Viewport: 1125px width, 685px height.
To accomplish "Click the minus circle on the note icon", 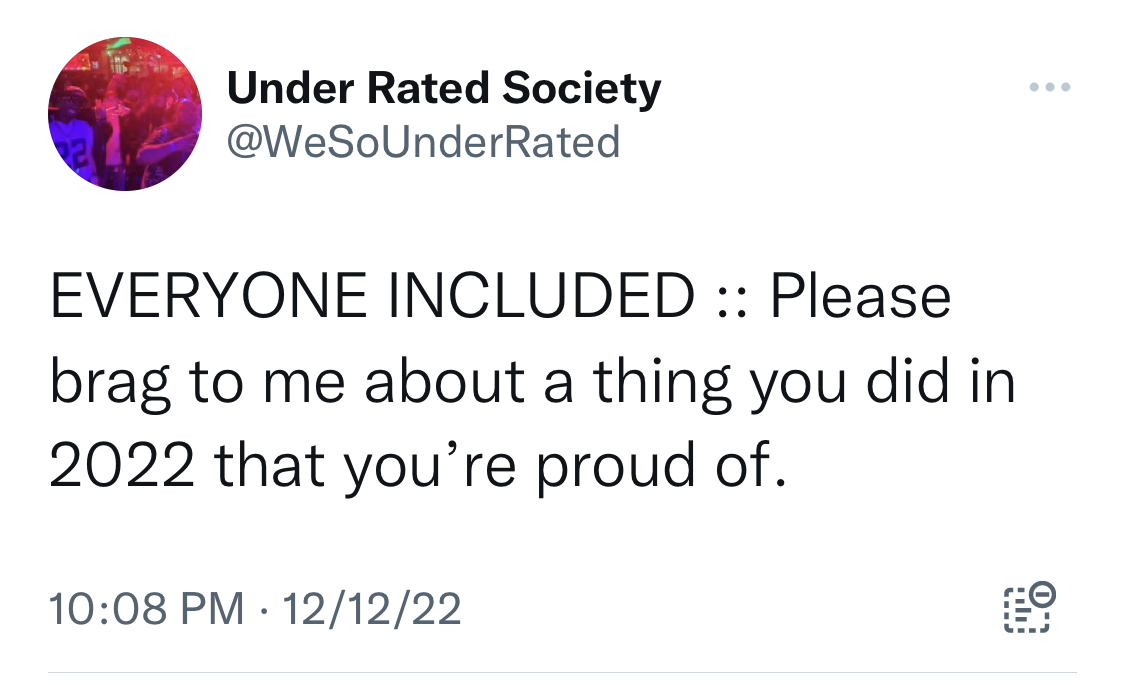I will pyautogui.click(x=1042, y=593).
